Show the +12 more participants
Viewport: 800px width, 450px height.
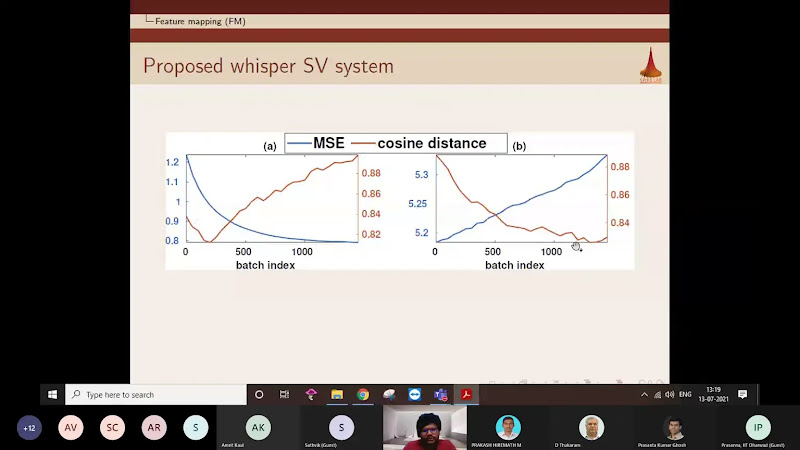point(29,428)
